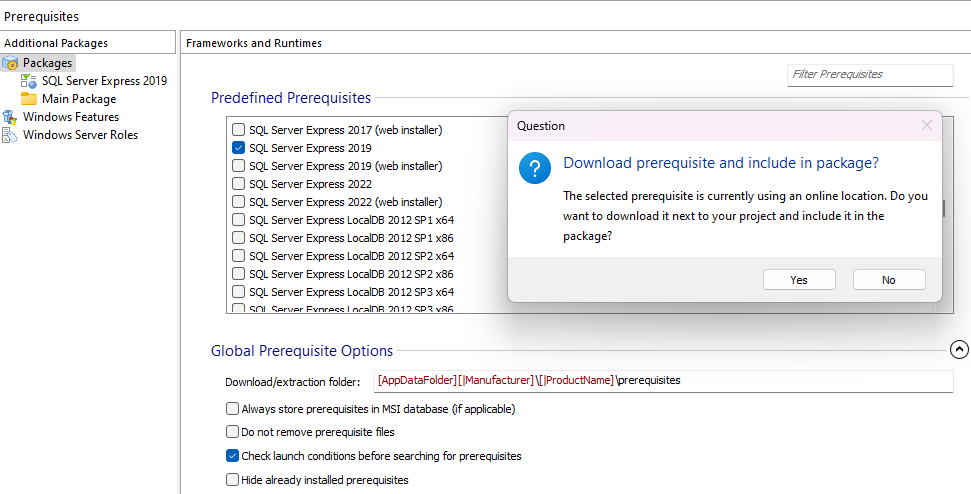Screen dimensions: 971x494
Task: Check SQL Server Express LocalDB 2012 SP2 x86
Action: pyautogui.click(x=238, y=274)
